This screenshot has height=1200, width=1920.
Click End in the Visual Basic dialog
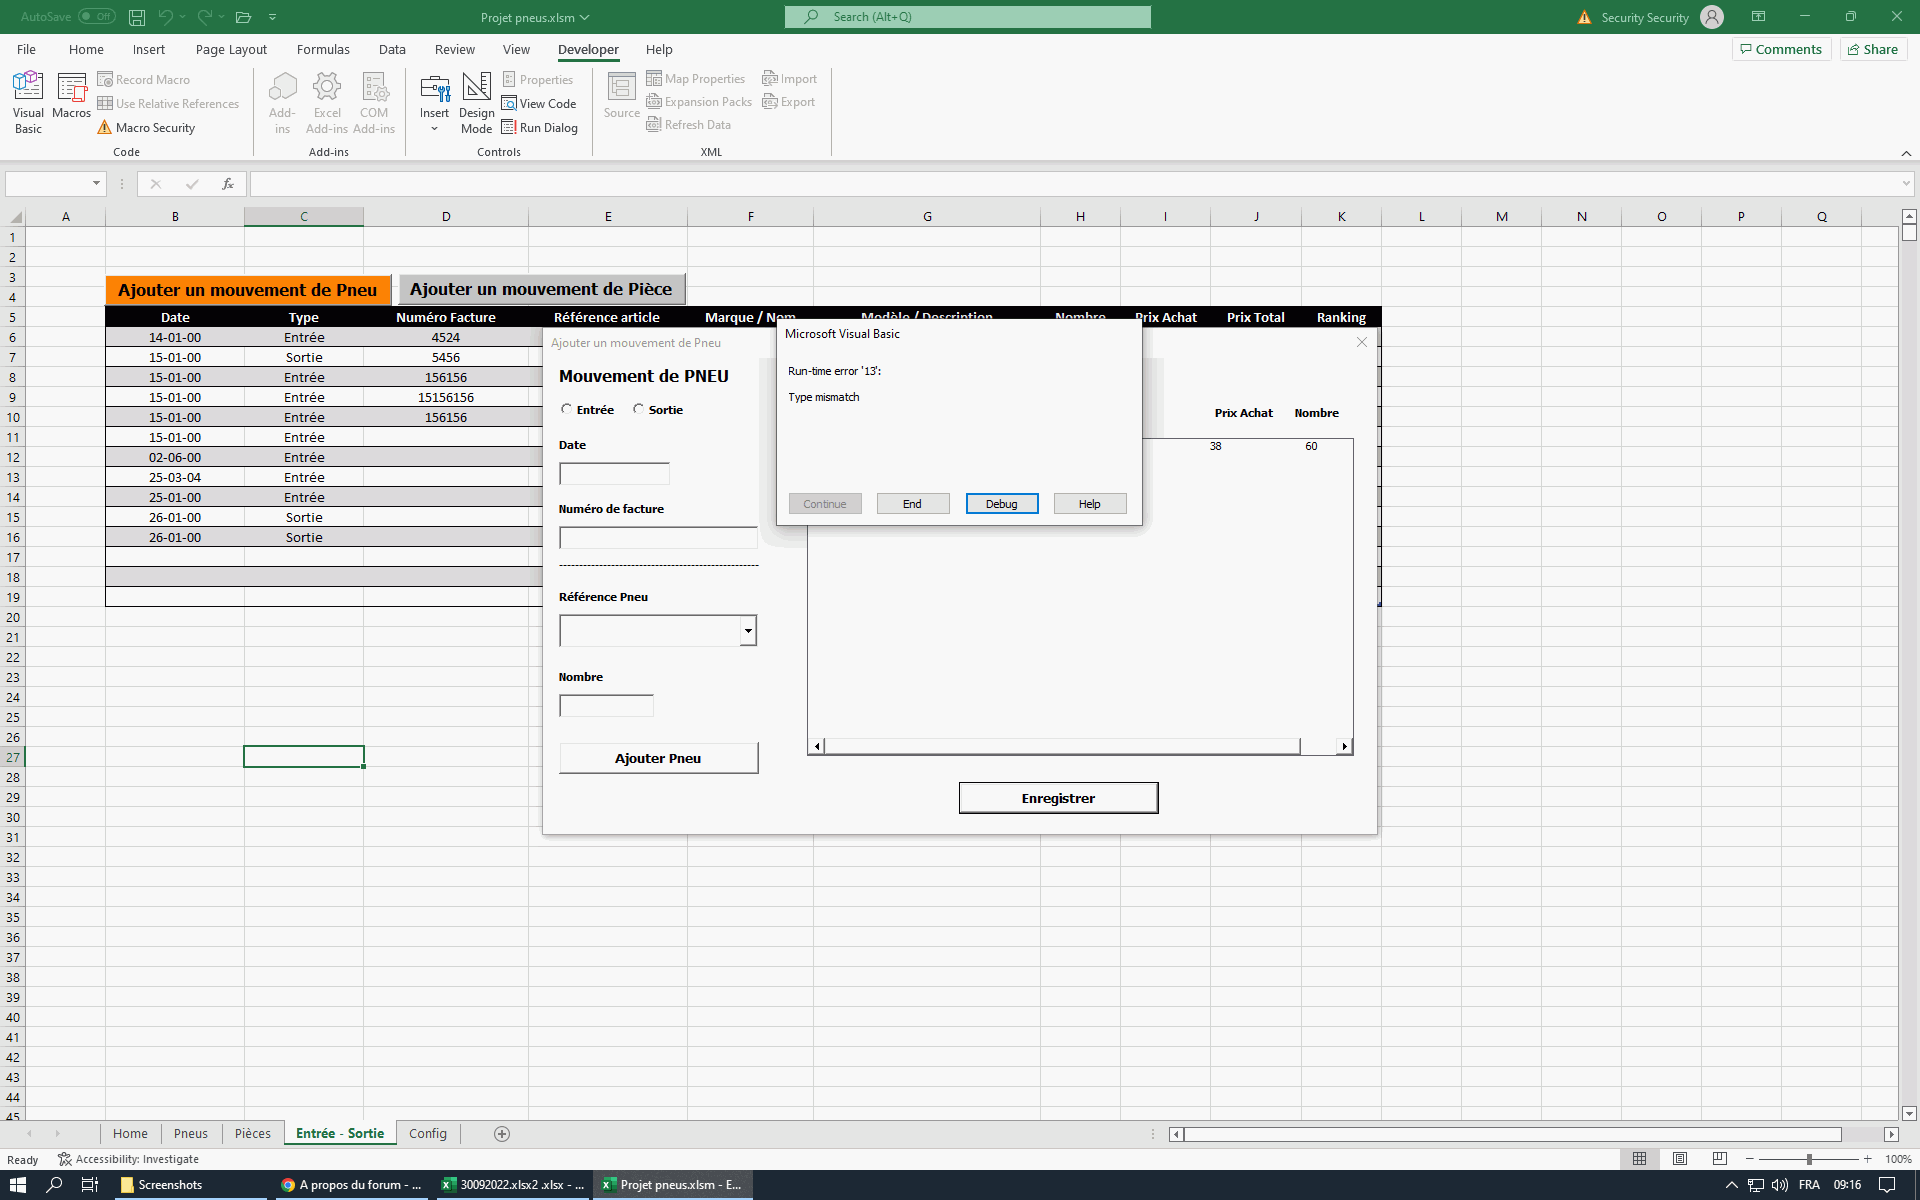tap(912, 504)
